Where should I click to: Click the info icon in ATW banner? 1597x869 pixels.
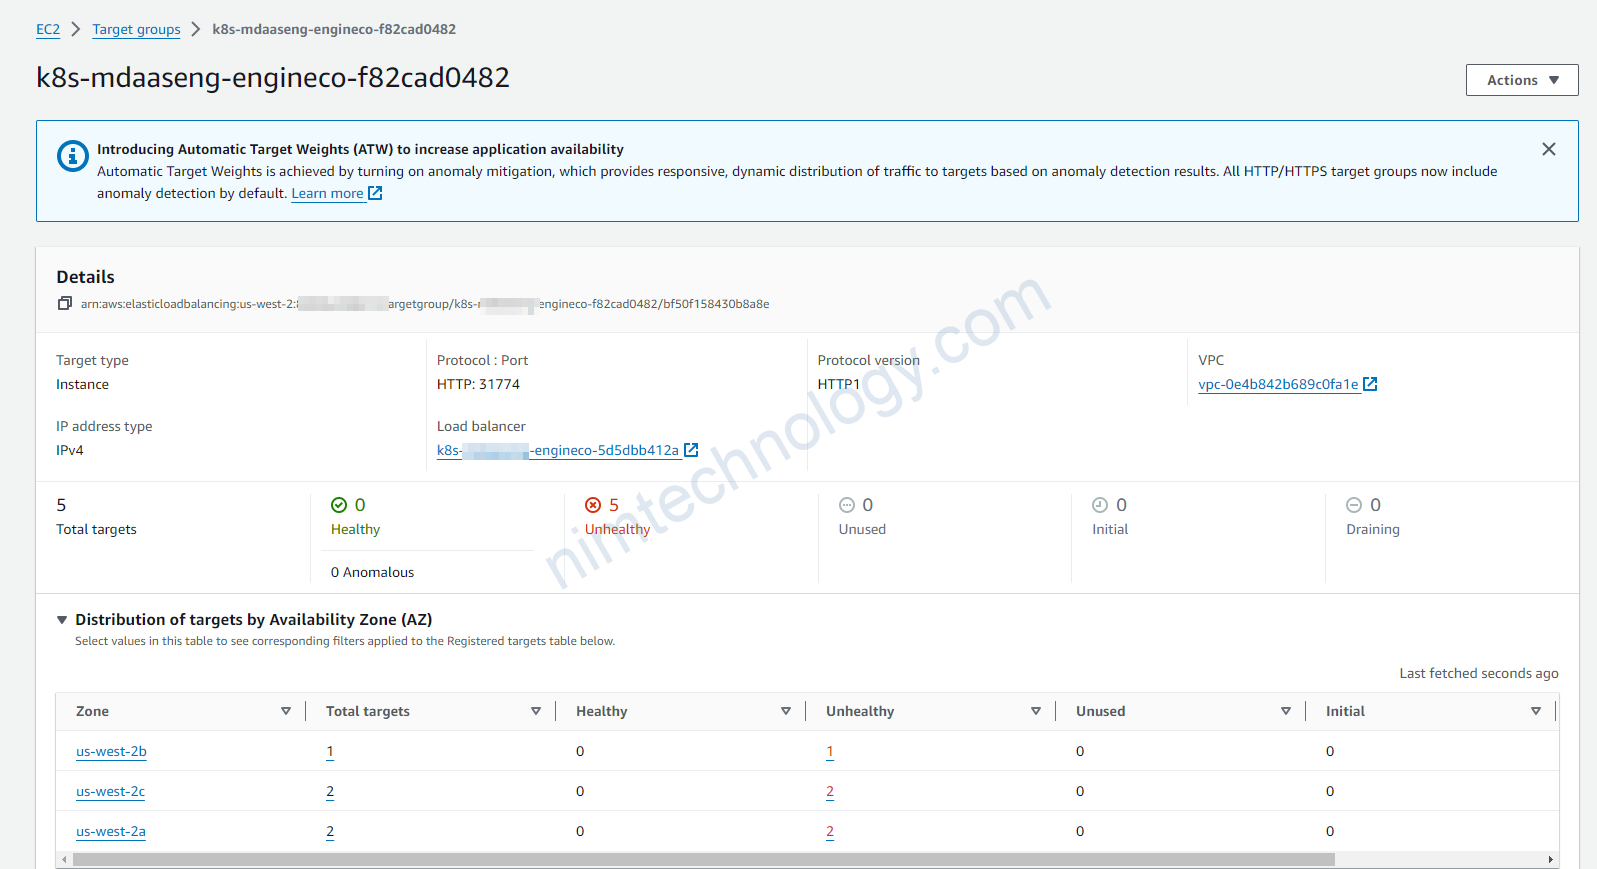[72, 156]
